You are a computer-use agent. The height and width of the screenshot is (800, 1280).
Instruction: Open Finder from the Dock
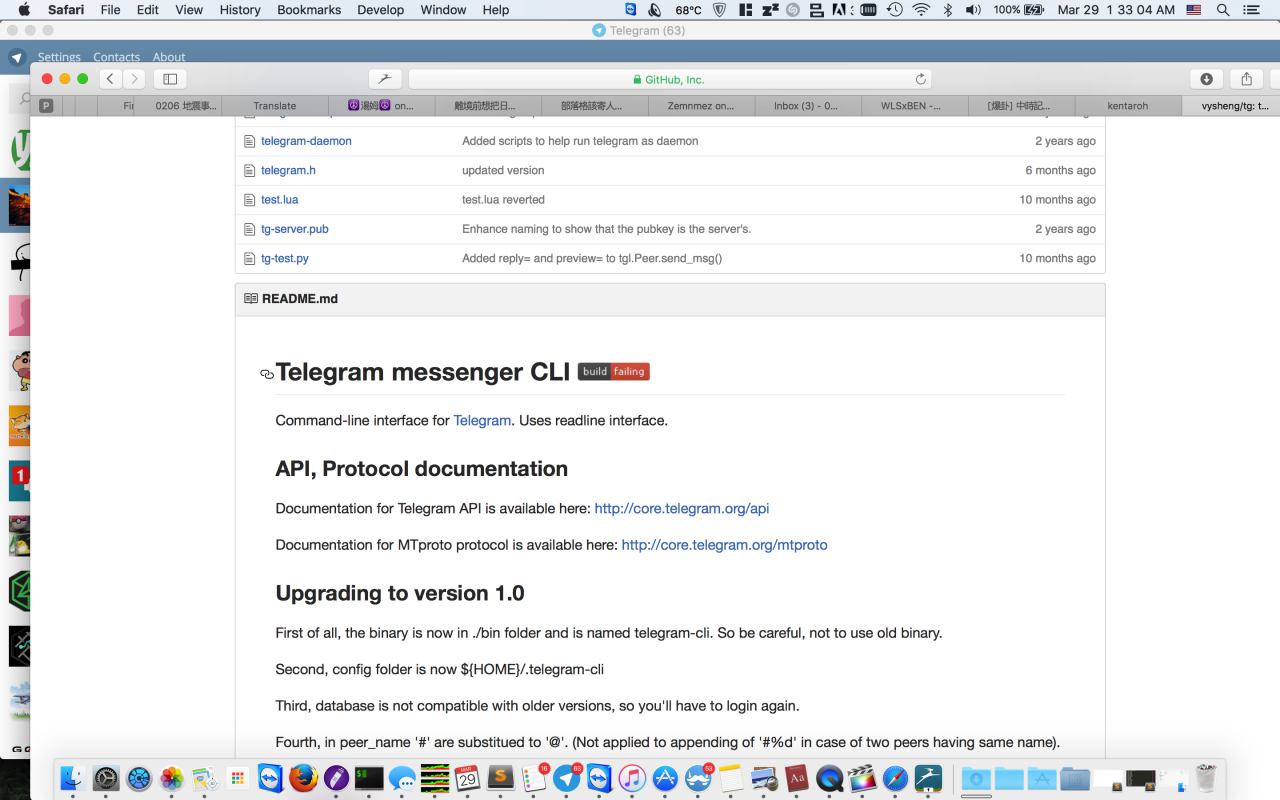pyautogui.click(x=73, y=778)
